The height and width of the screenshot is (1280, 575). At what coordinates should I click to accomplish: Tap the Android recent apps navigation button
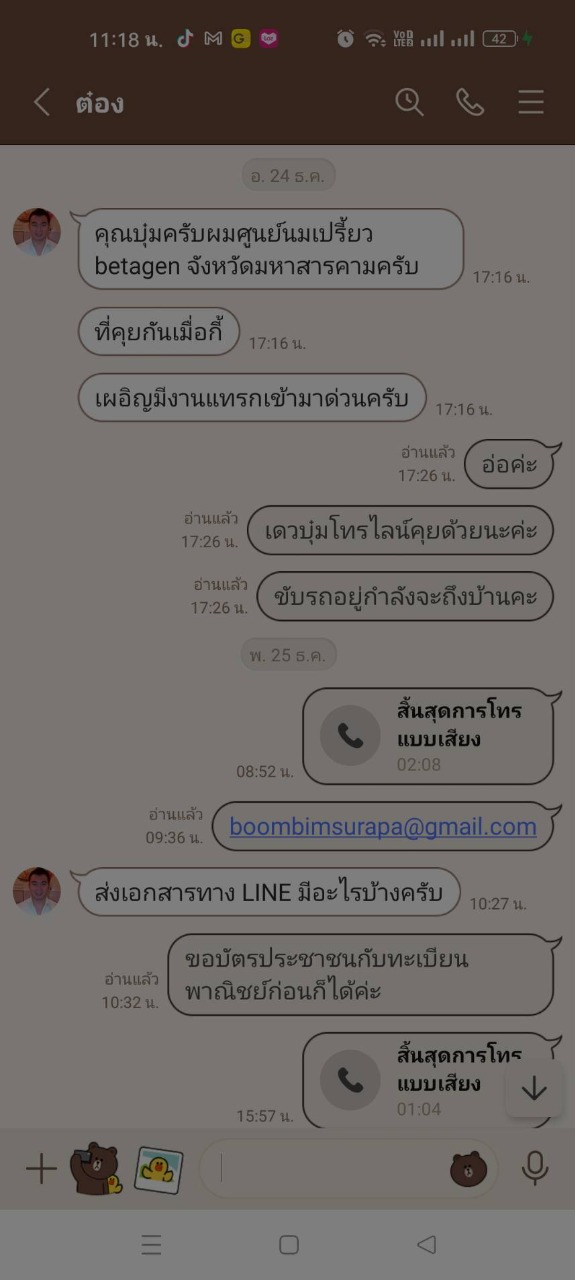pyautogui.click(x=151, y=1244)
